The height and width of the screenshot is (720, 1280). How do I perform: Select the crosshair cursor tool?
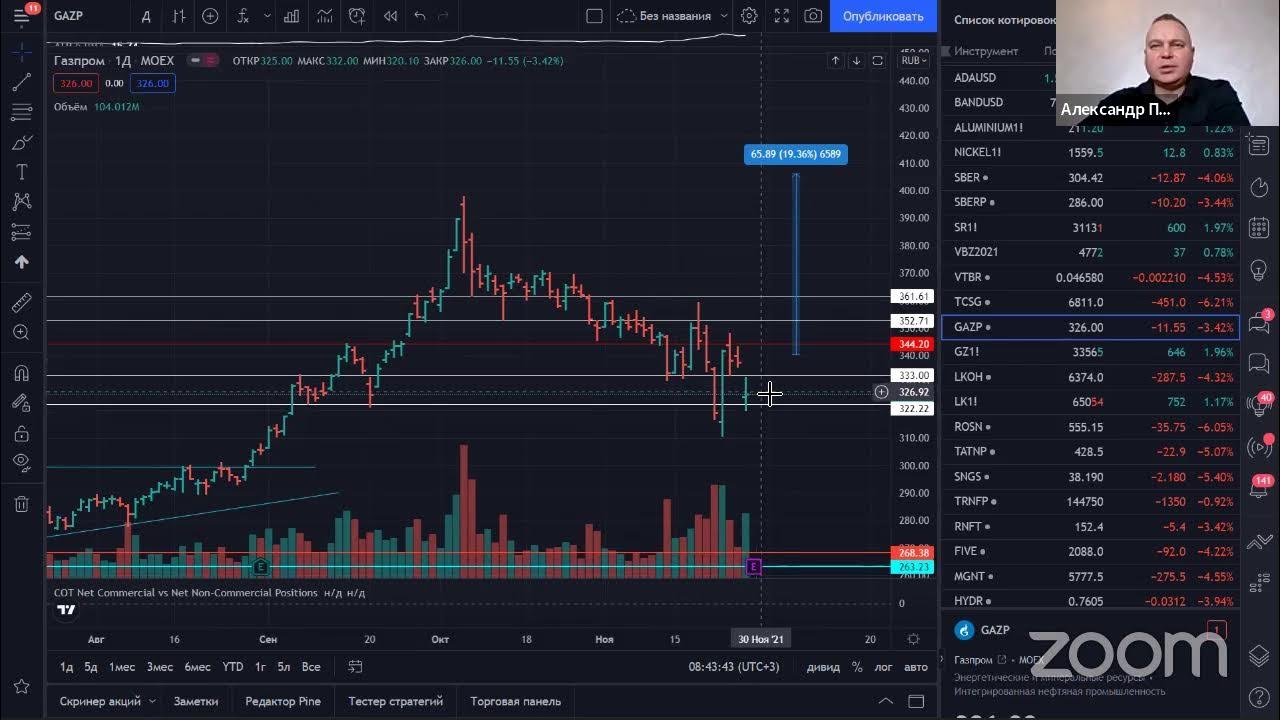[x=21, y=50]
